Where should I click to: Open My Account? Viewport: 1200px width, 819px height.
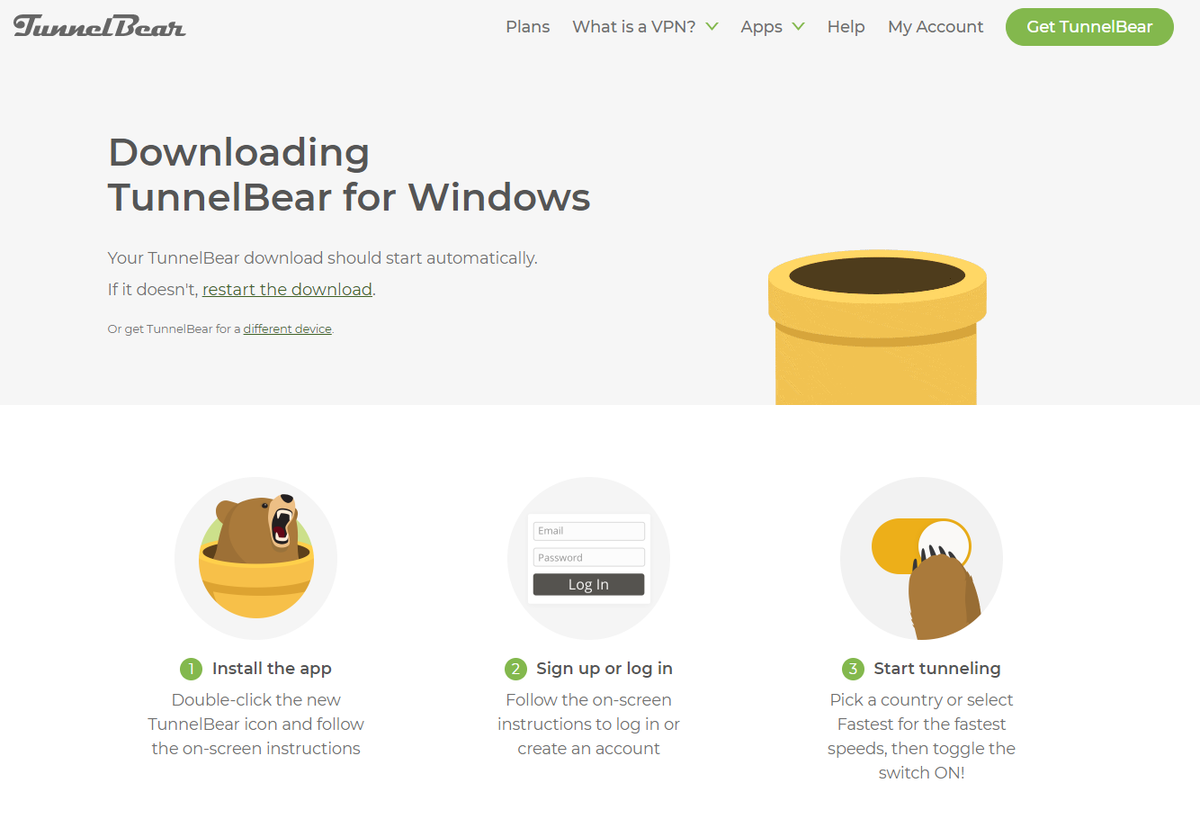coord(936,27)
